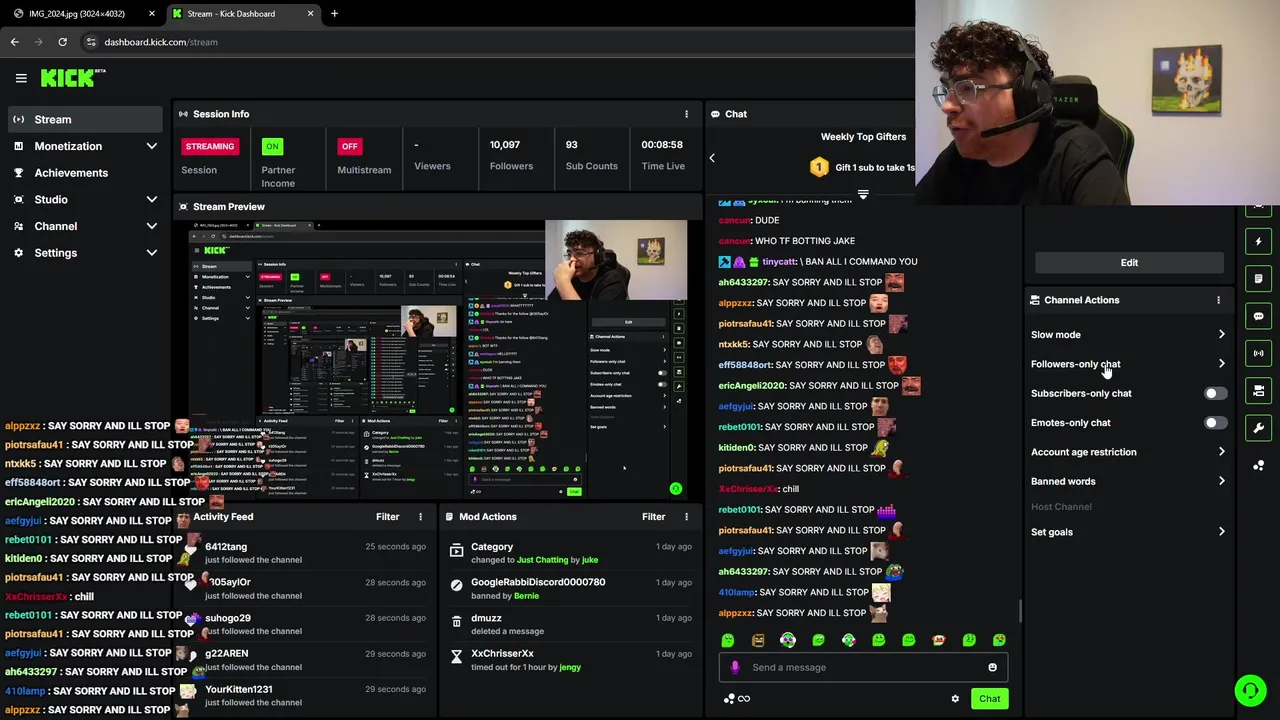Click the green Chat send button
This screenshot has width=1280, height=720.
989,699
